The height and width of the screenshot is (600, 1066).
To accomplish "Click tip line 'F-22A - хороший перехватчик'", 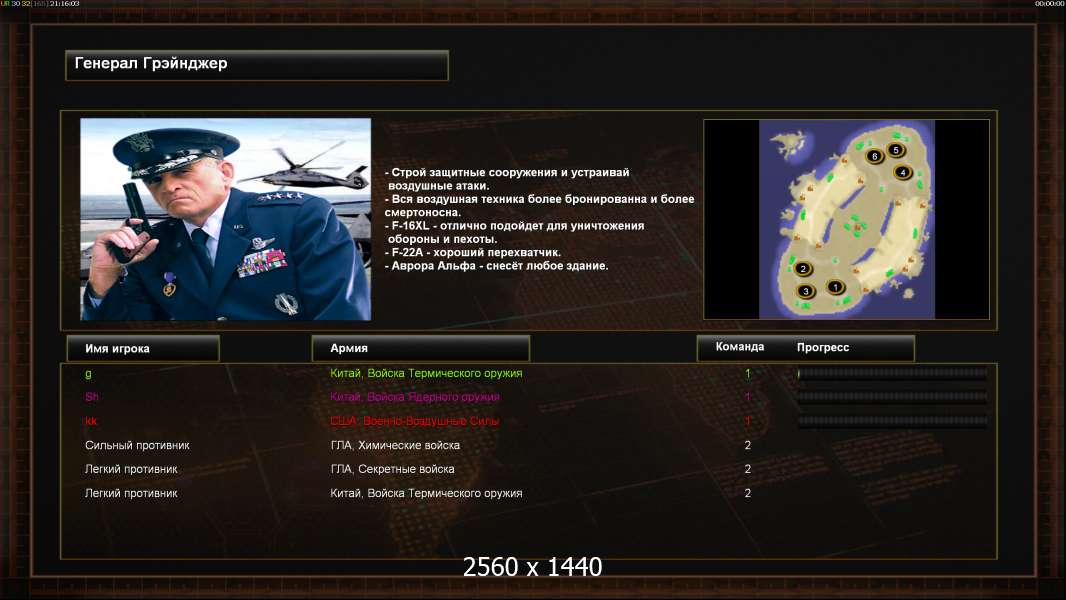I will click(472, 252).
